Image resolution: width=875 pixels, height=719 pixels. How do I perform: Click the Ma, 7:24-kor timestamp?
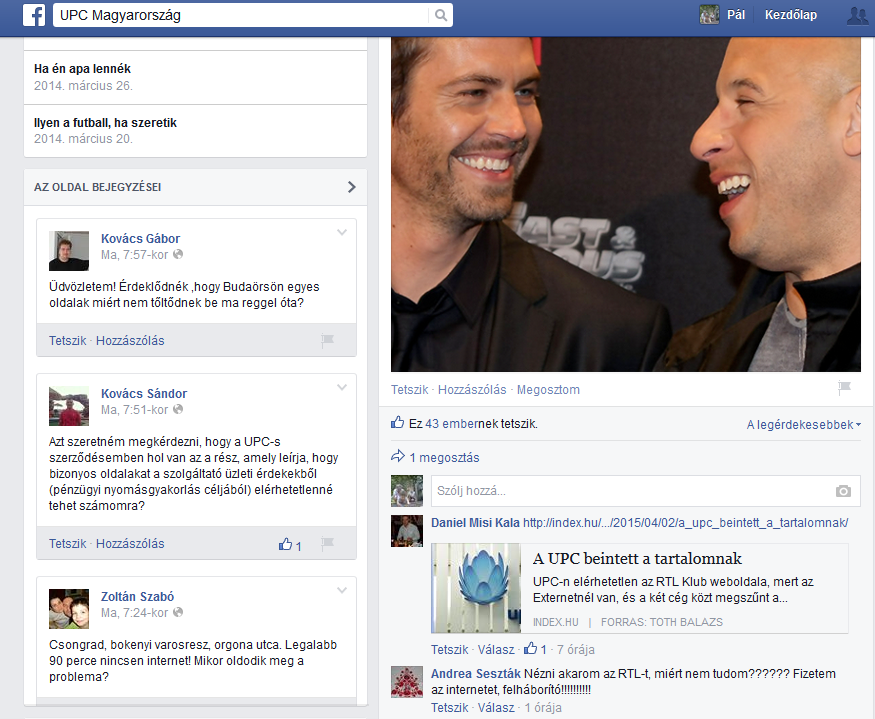pos(134,613)
